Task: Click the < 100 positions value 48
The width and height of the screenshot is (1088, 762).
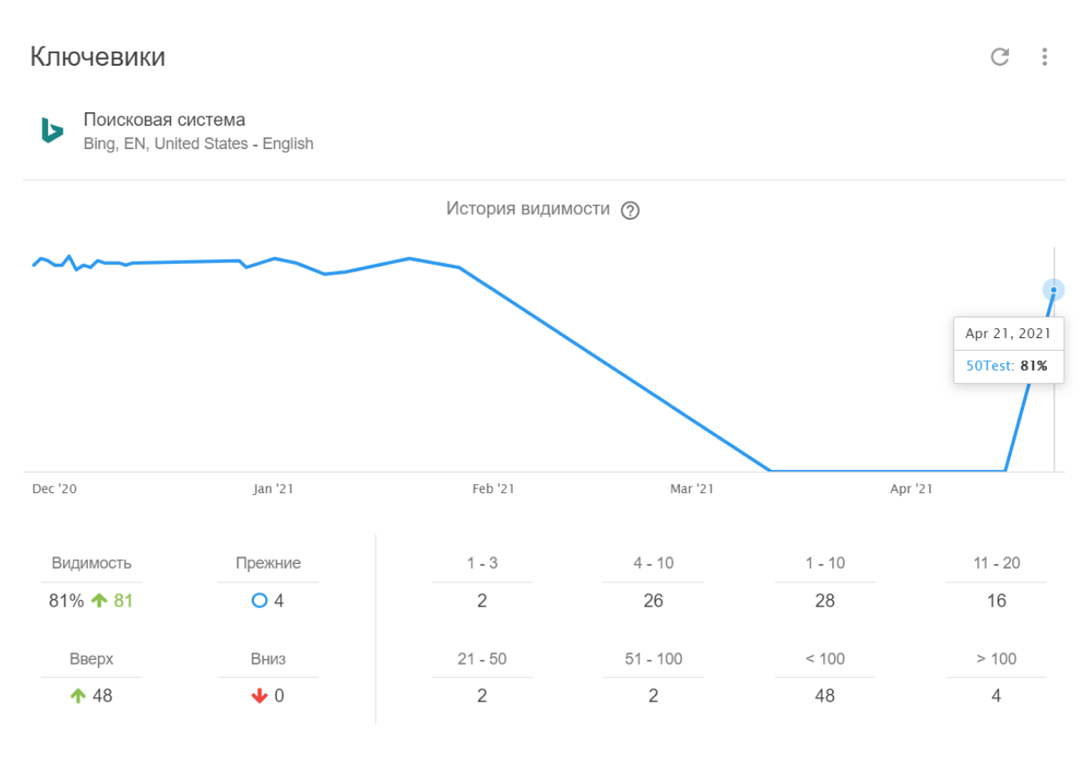Action: click(x=824, y=696)
